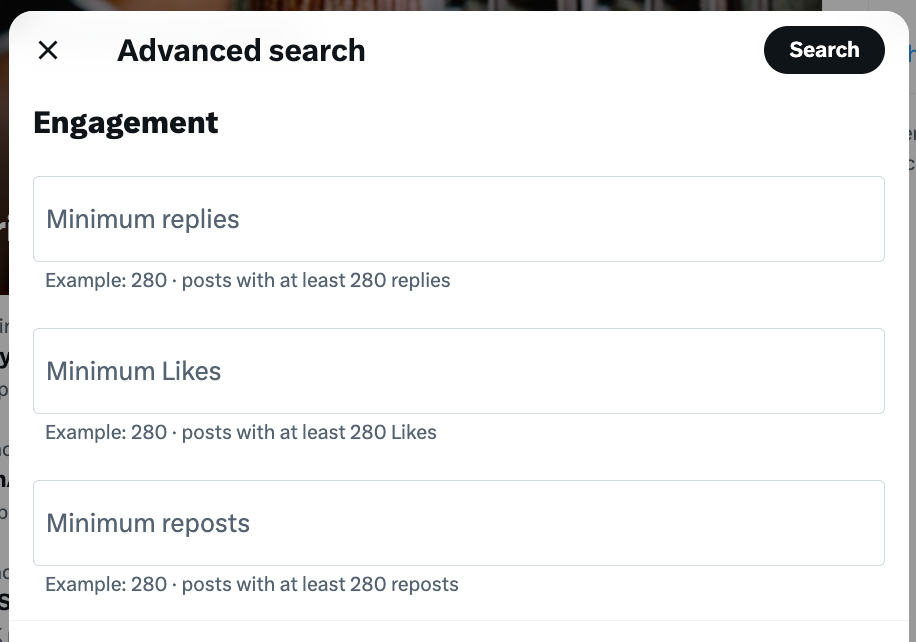Click the Engagement section heading

125,122
